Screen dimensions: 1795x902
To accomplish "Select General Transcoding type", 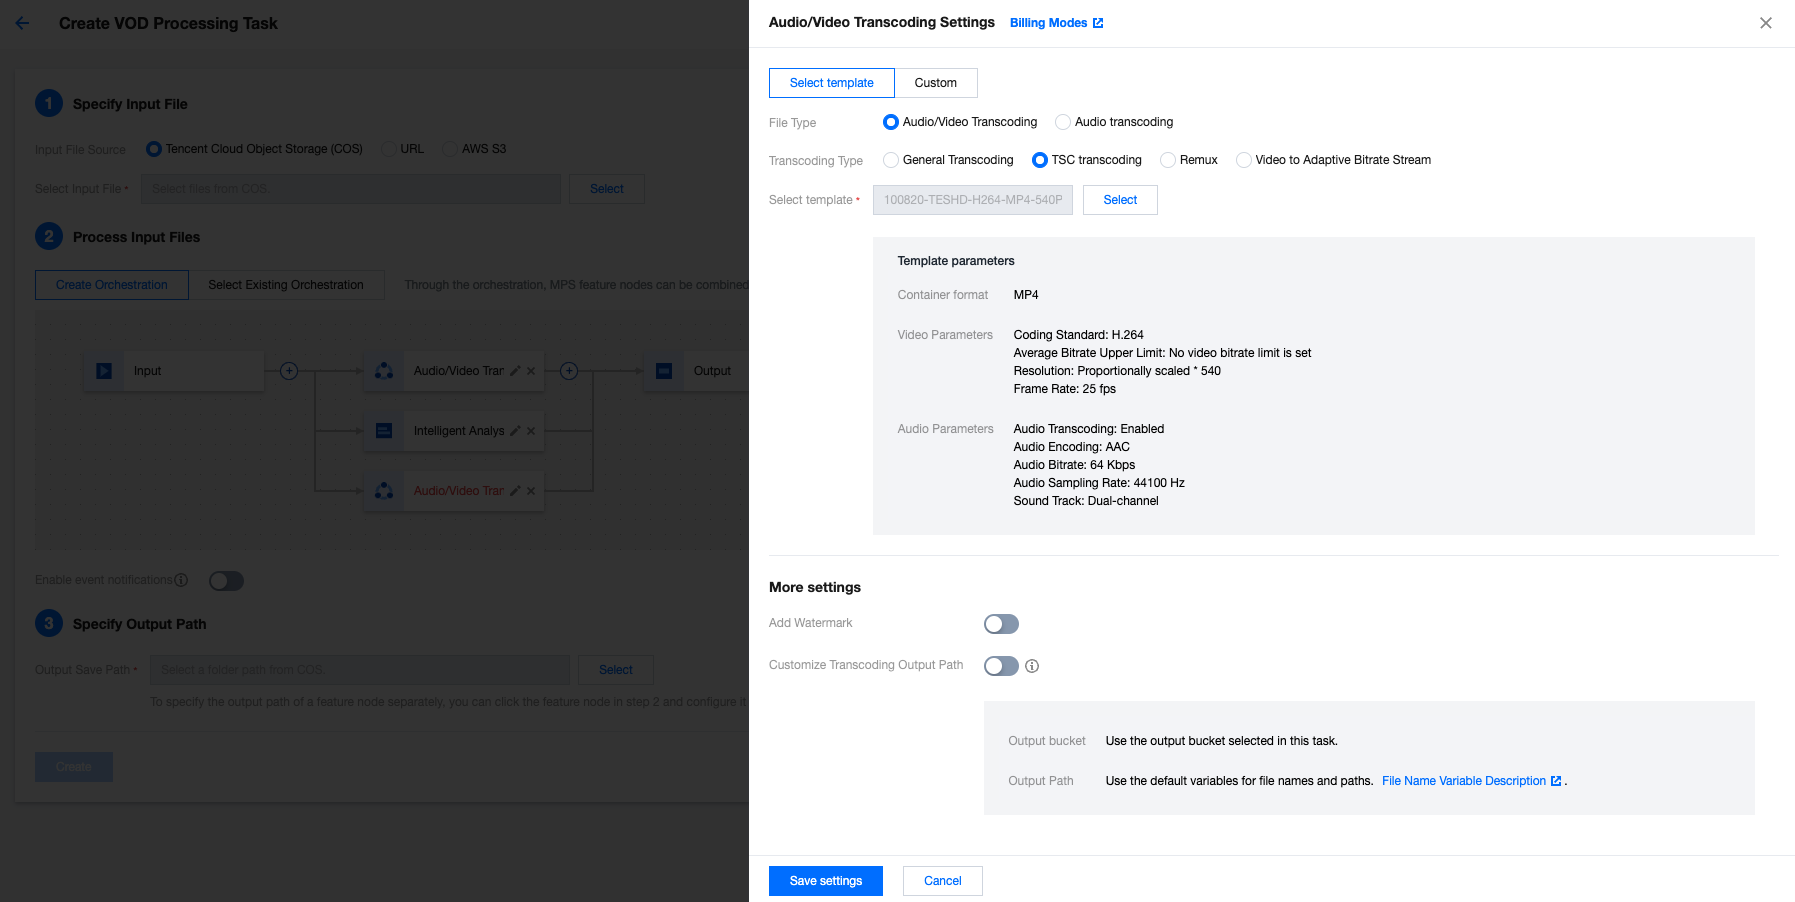I will (891, 160).
